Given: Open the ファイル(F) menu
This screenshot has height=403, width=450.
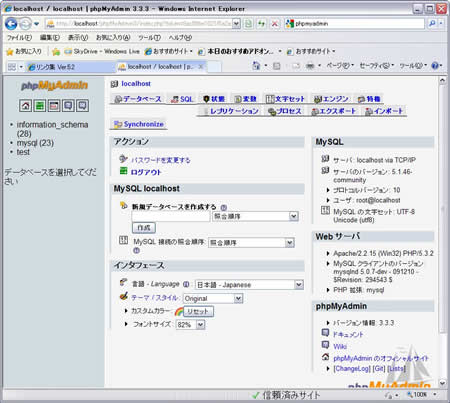Looking at the screenshot, I should click(x=19, y=38).
